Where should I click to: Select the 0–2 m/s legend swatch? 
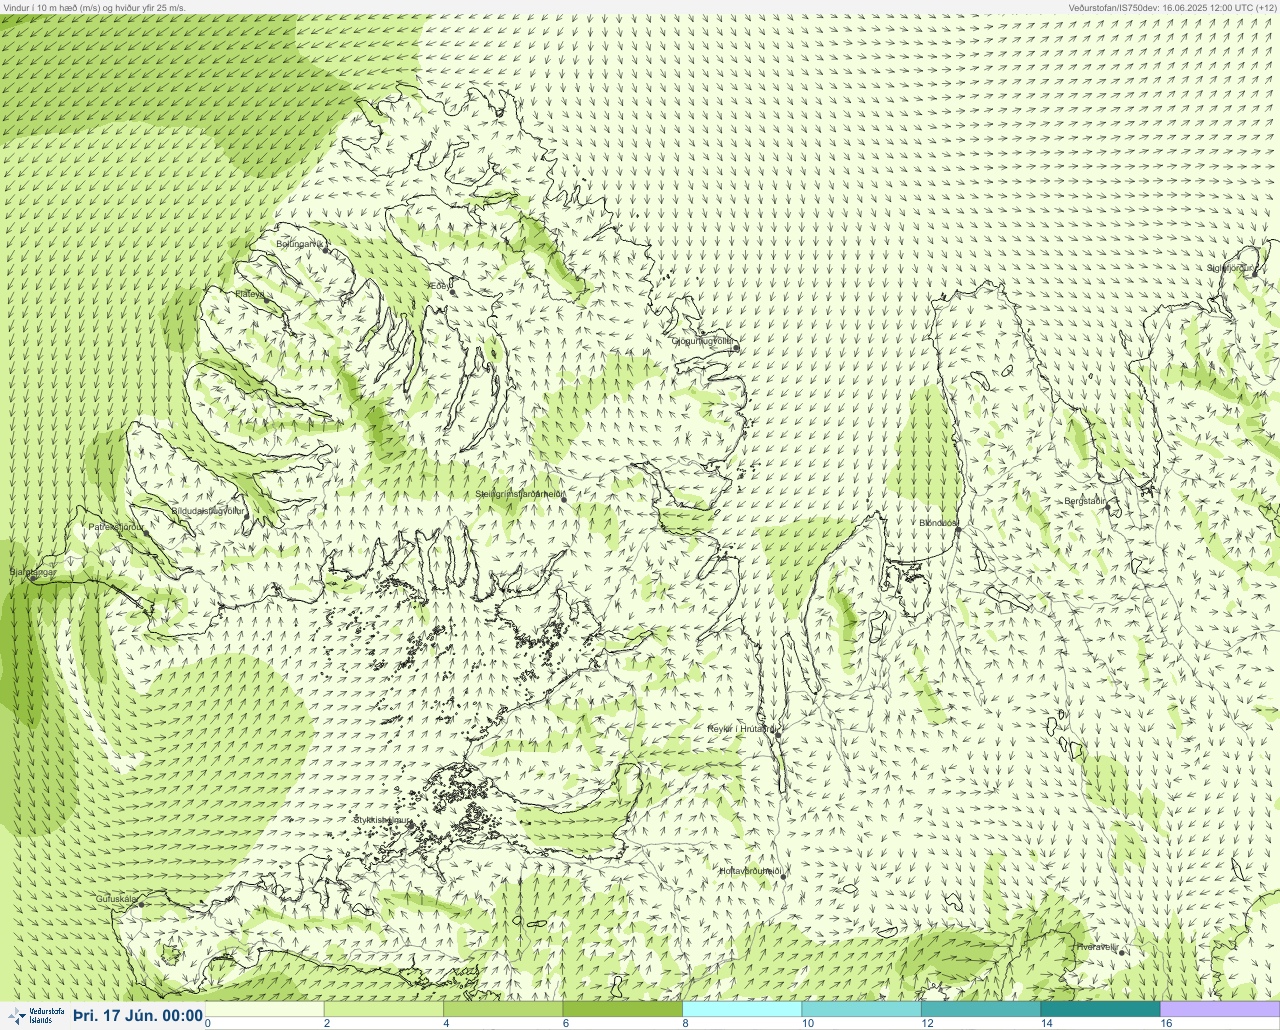pyautogui.click(x=265, y=1009)
